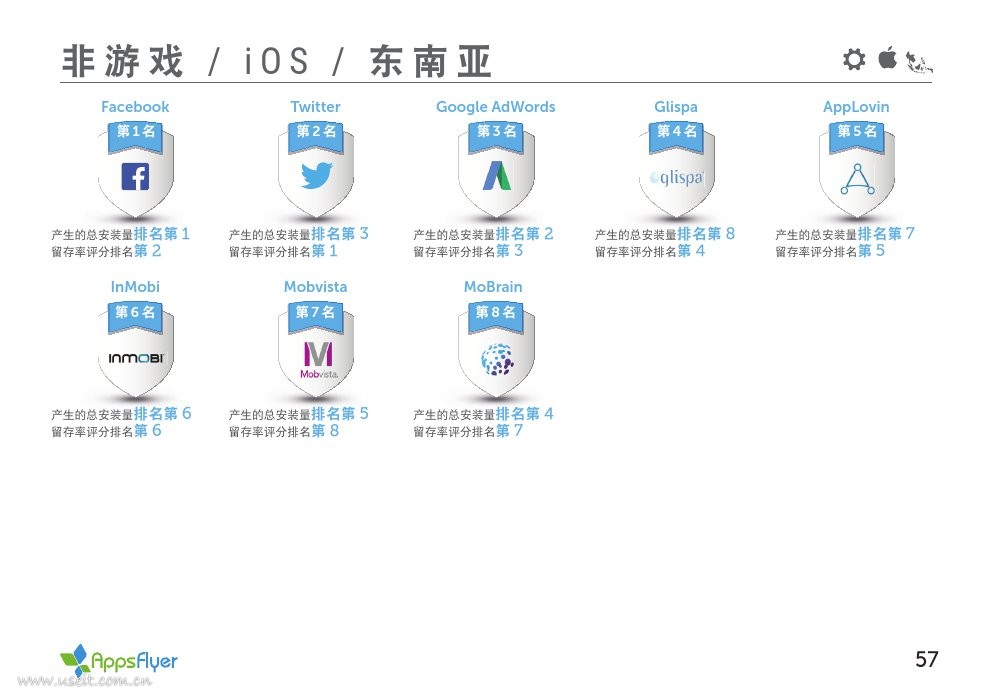
Task: Click the Glispa name heading
Action: coord(676,107)
